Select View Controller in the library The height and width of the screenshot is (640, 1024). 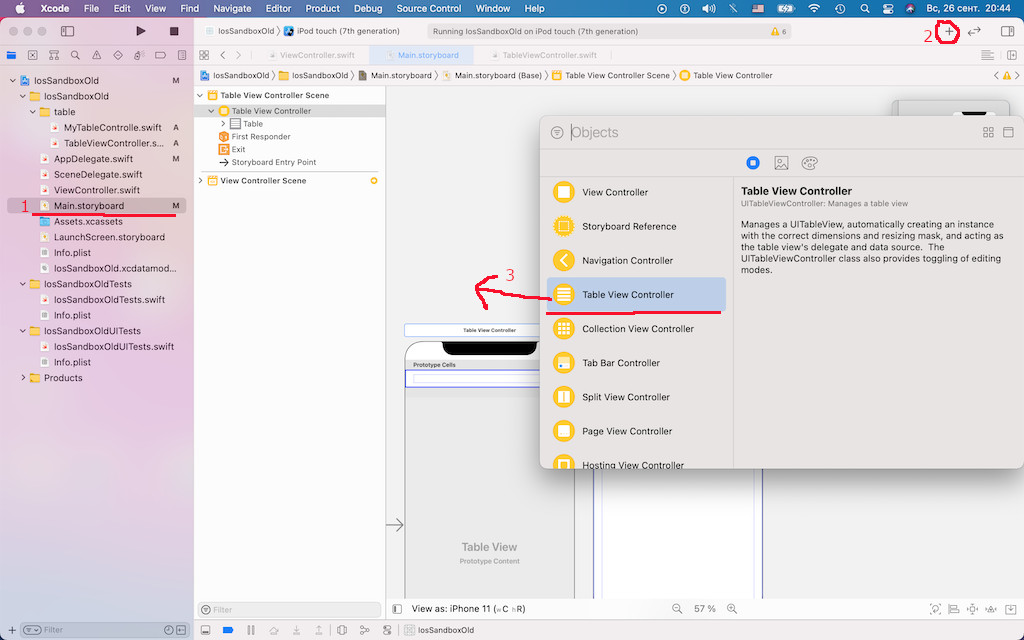pos(636,193)
